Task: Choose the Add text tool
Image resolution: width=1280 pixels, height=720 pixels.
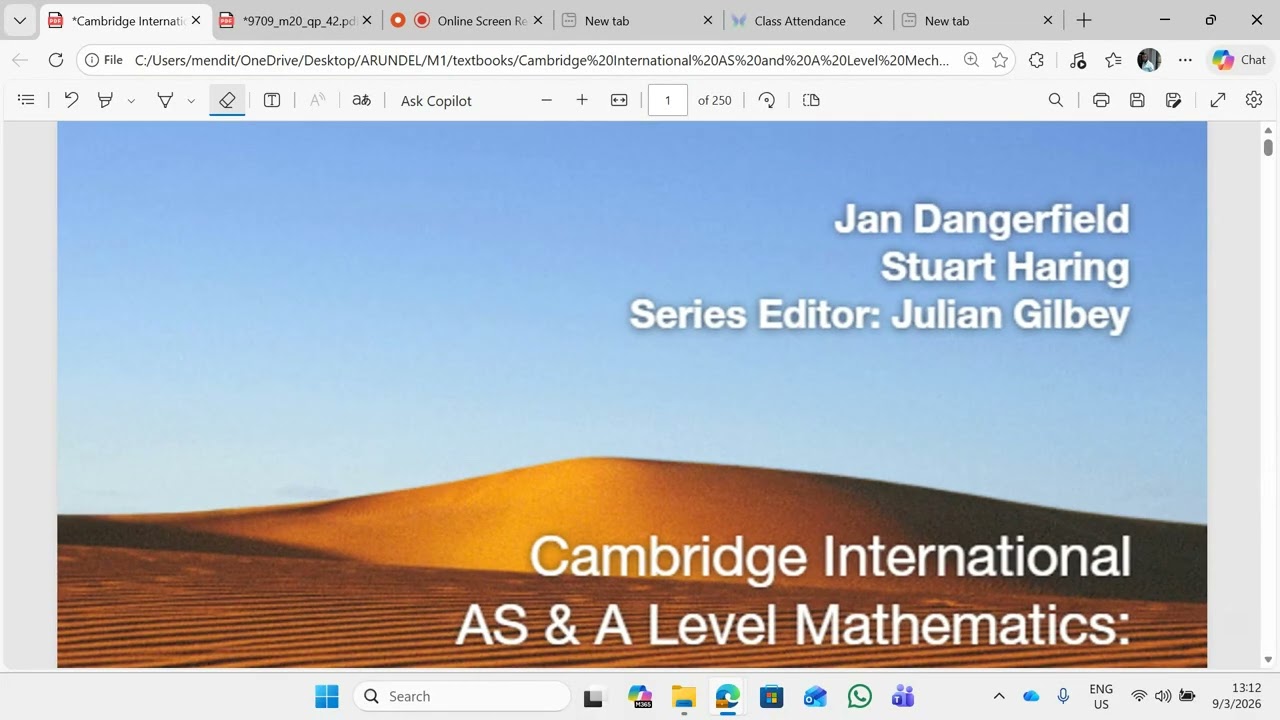Action: (x=271, y=100)
